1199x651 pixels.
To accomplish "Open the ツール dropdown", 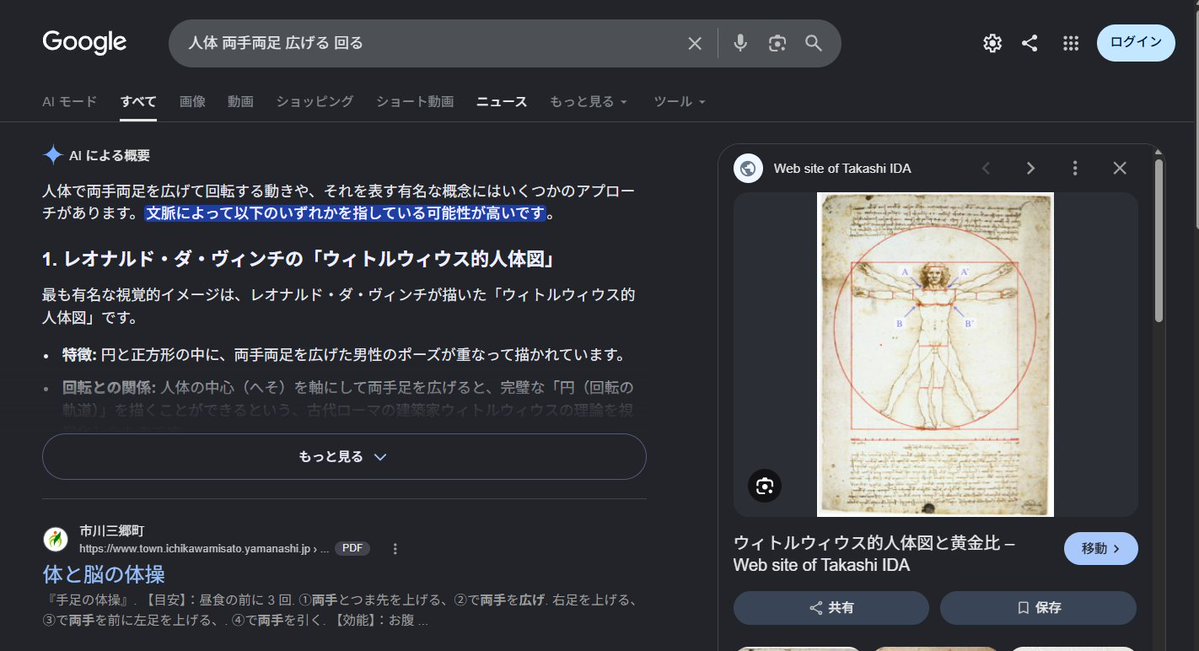I will (679, 102).
